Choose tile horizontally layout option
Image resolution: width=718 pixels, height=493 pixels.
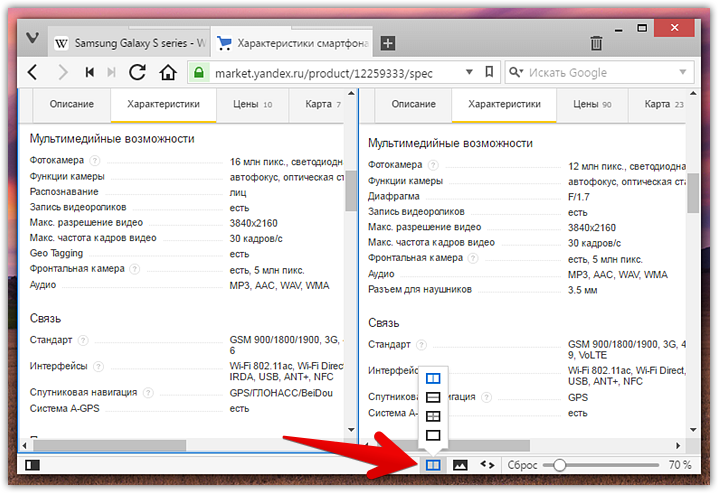[x=433, y=397]
